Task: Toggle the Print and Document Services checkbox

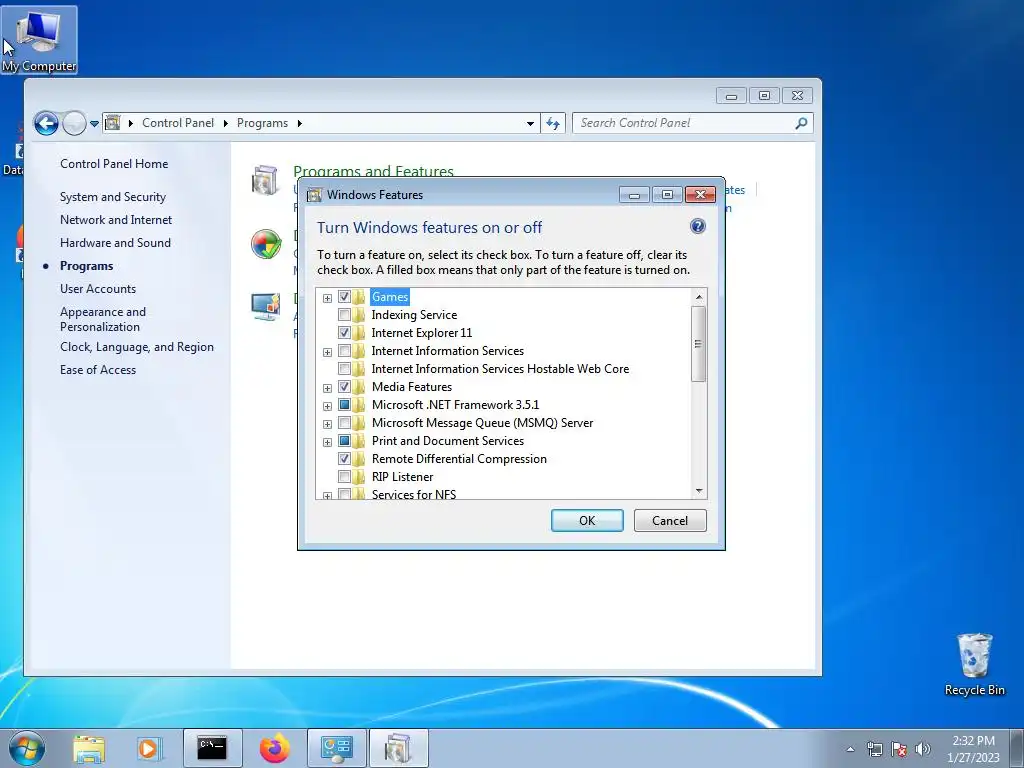Action: coord(344,441)
